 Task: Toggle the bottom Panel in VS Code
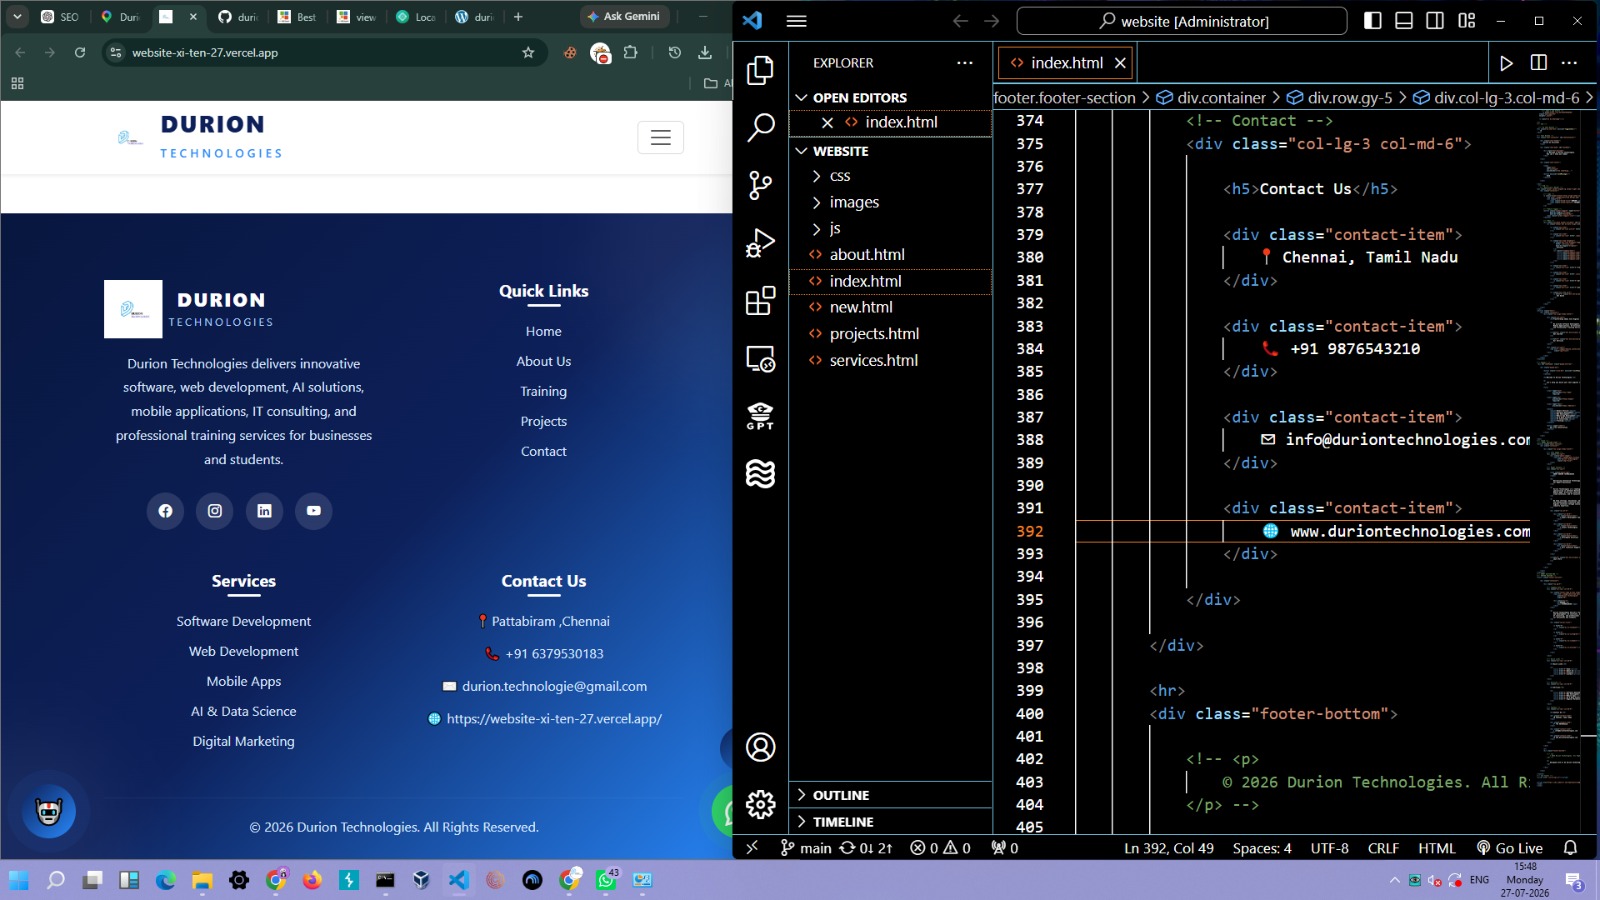click(x=1404, y=21)
